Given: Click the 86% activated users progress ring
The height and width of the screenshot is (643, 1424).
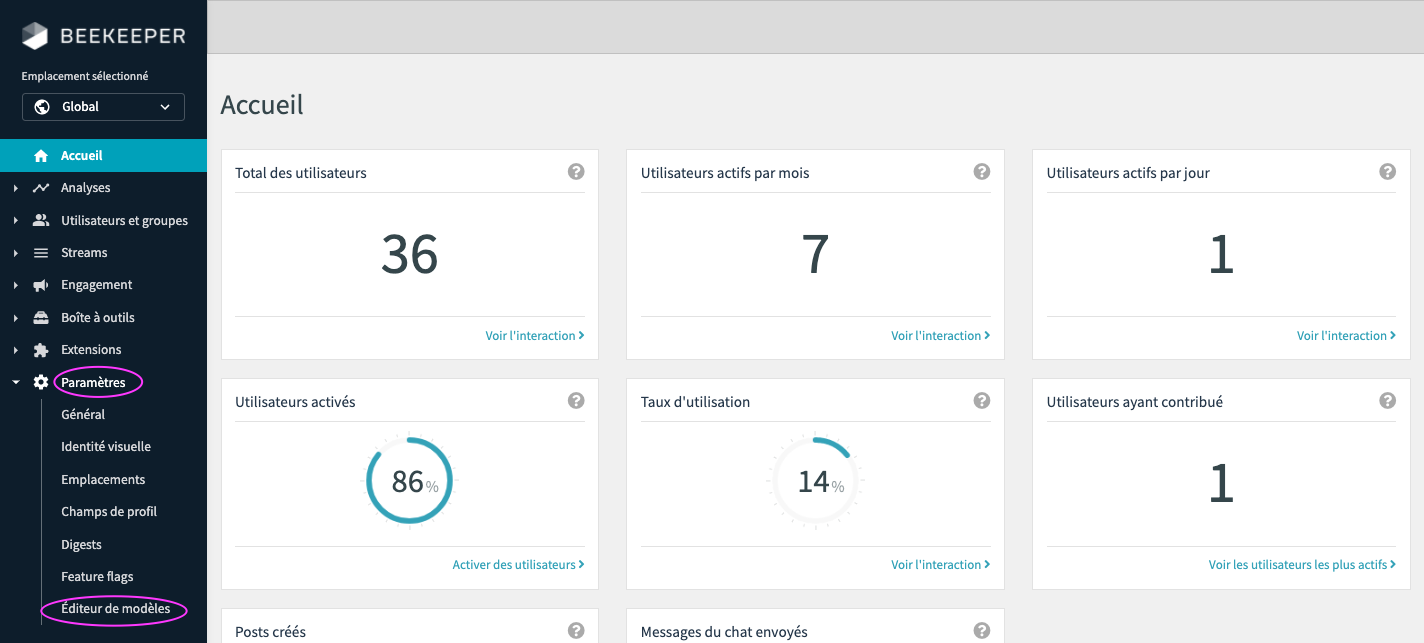Looking at the screenshot, I should pos(408,481).
